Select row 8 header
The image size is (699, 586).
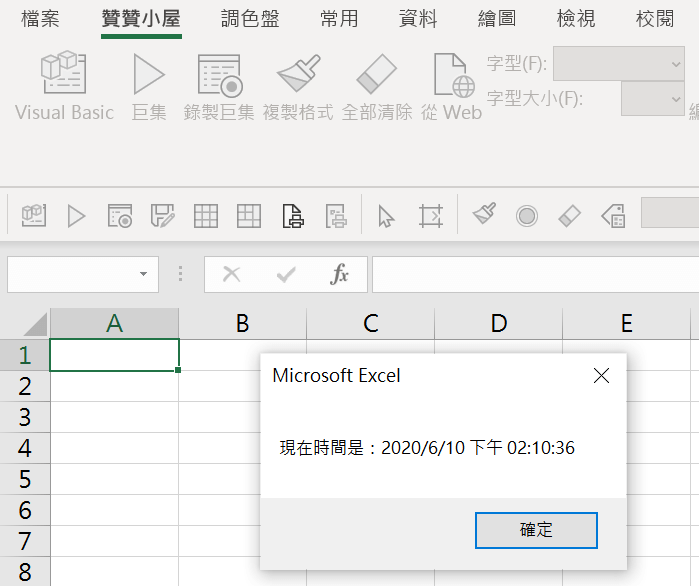click(25, 571)
